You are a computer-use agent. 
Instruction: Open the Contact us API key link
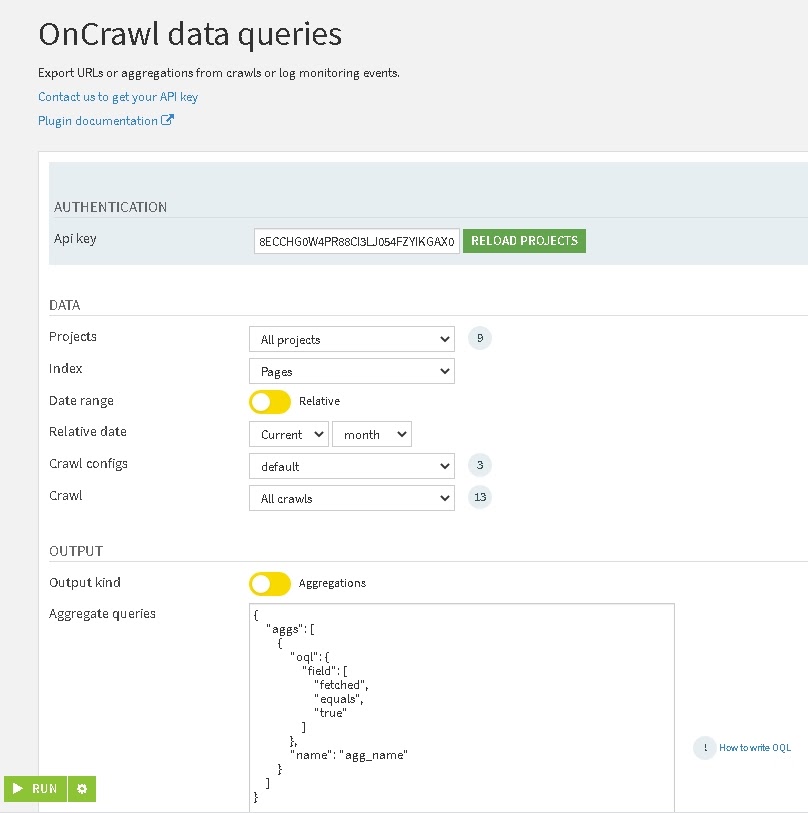(x=118, y=97)
